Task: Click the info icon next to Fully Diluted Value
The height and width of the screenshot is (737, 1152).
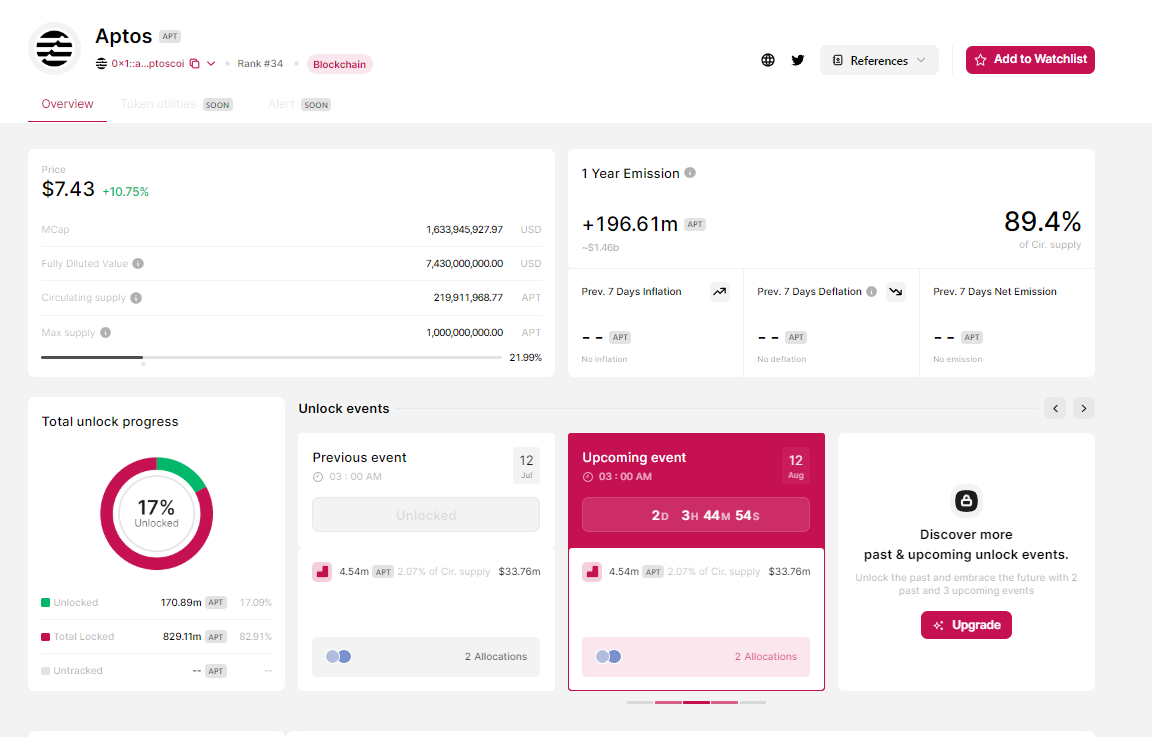Action: tap(138, 264)
